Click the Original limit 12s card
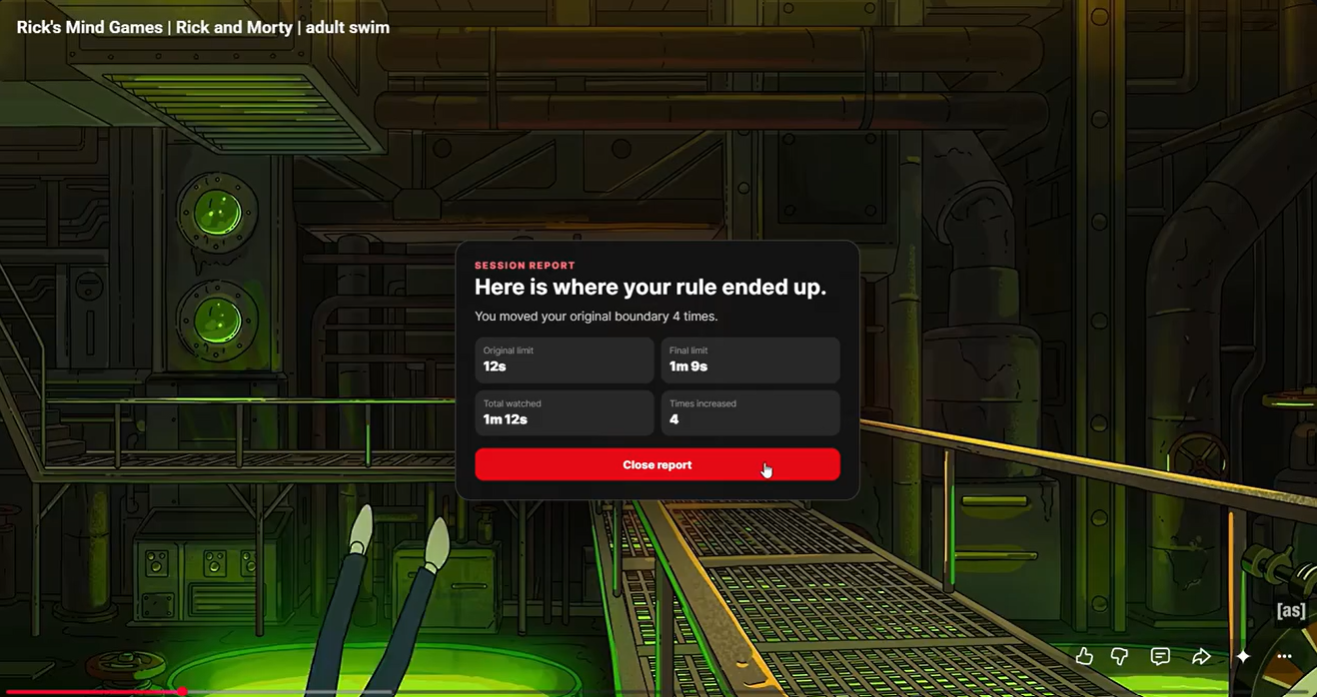The height and width of the screenshot is (697, 1317). (564, 360)
